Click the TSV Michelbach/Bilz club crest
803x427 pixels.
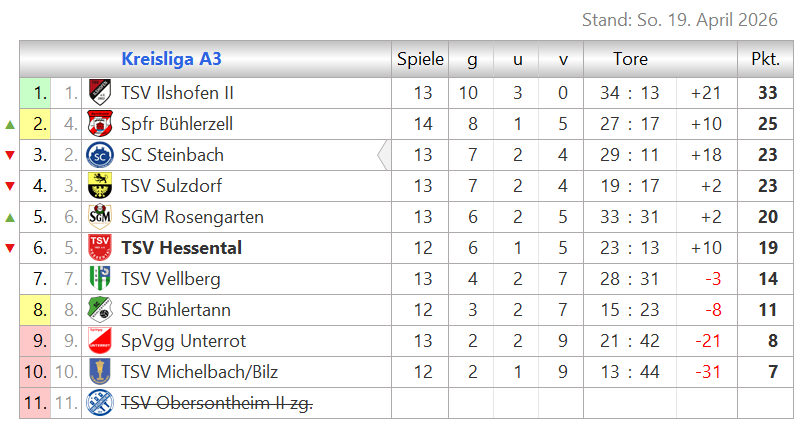[98, 372]
